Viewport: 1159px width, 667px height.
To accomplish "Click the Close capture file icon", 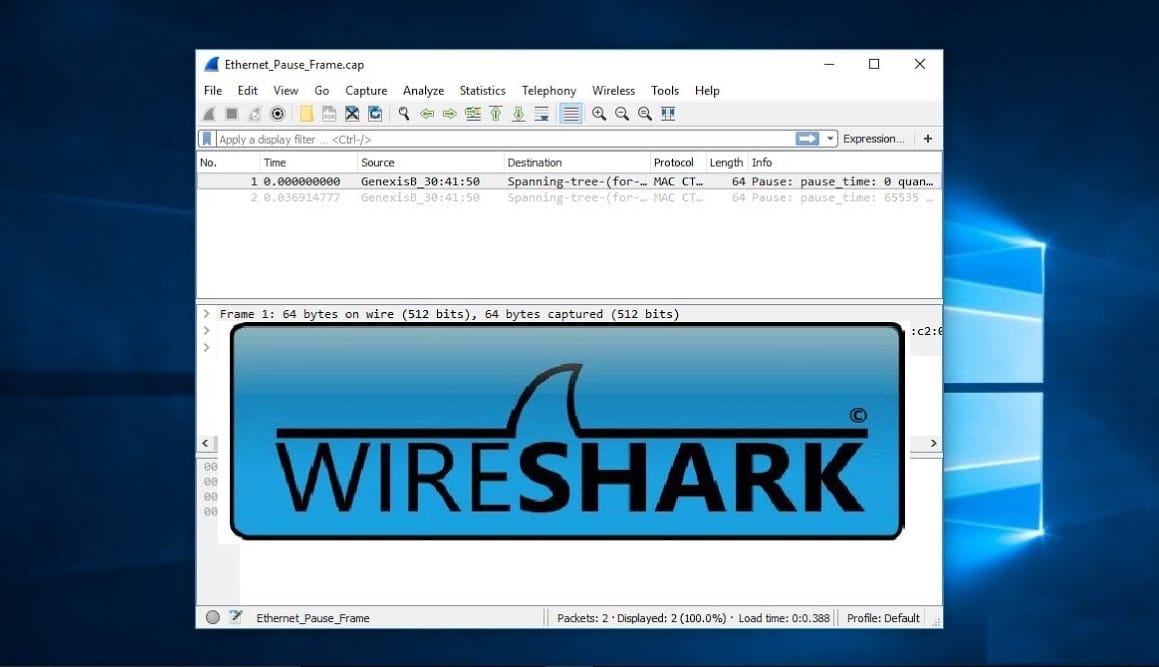I will tap(352, 114).
